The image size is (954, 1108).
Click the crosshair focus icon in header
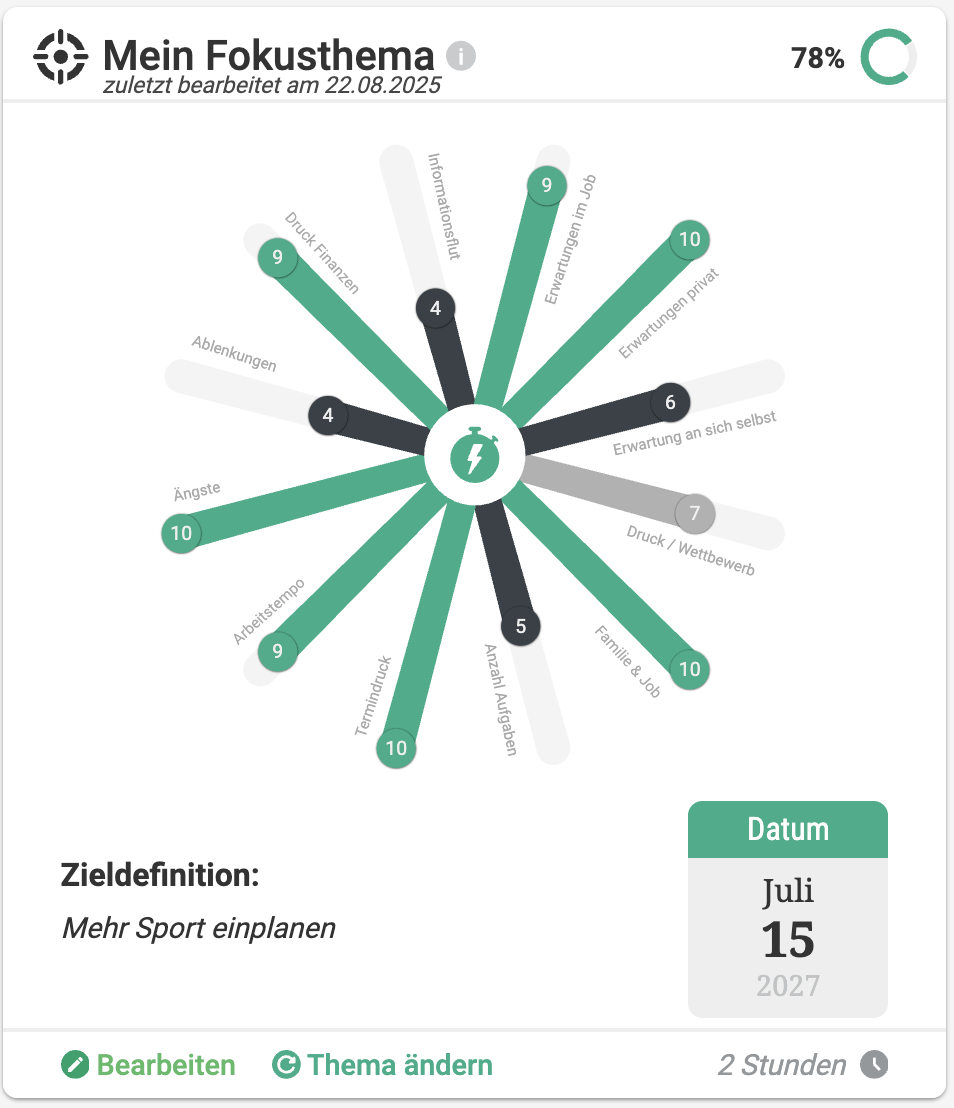(61, 57)
